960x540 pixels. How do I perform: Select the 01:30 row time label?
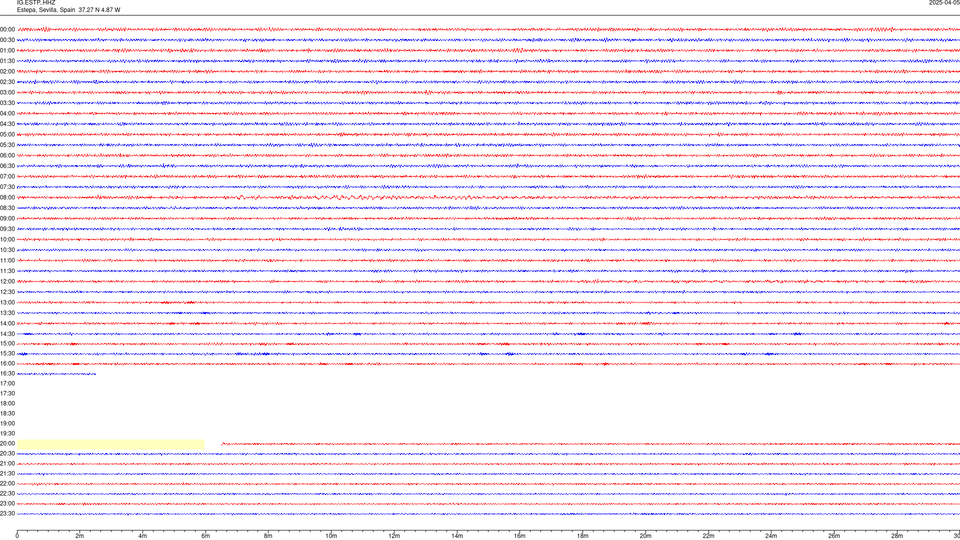point(7,61)
